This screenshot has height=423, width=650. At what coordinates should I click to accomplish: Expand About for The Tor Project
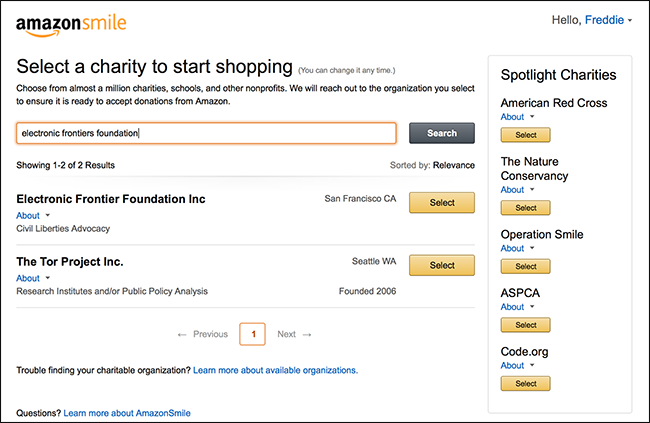pyautogui.click(x=33, y=278)
